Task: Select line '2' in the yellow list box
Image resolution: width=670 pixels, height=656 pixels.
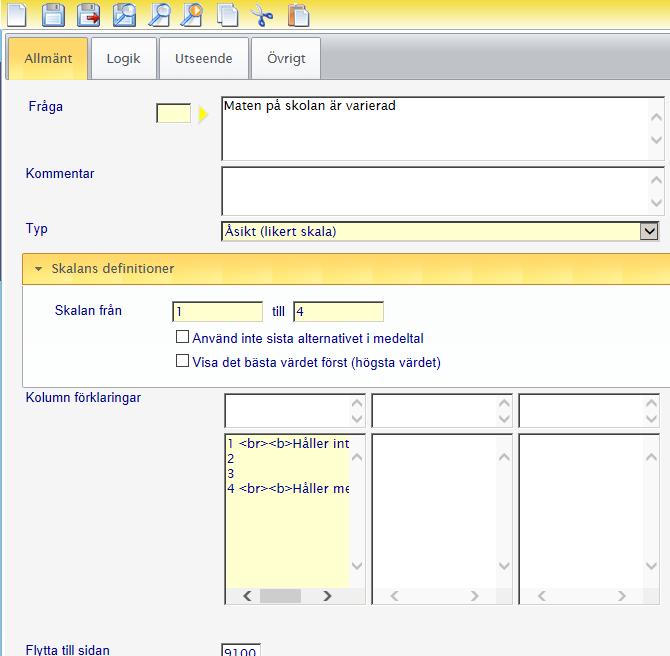Action: tap(231, 459)
